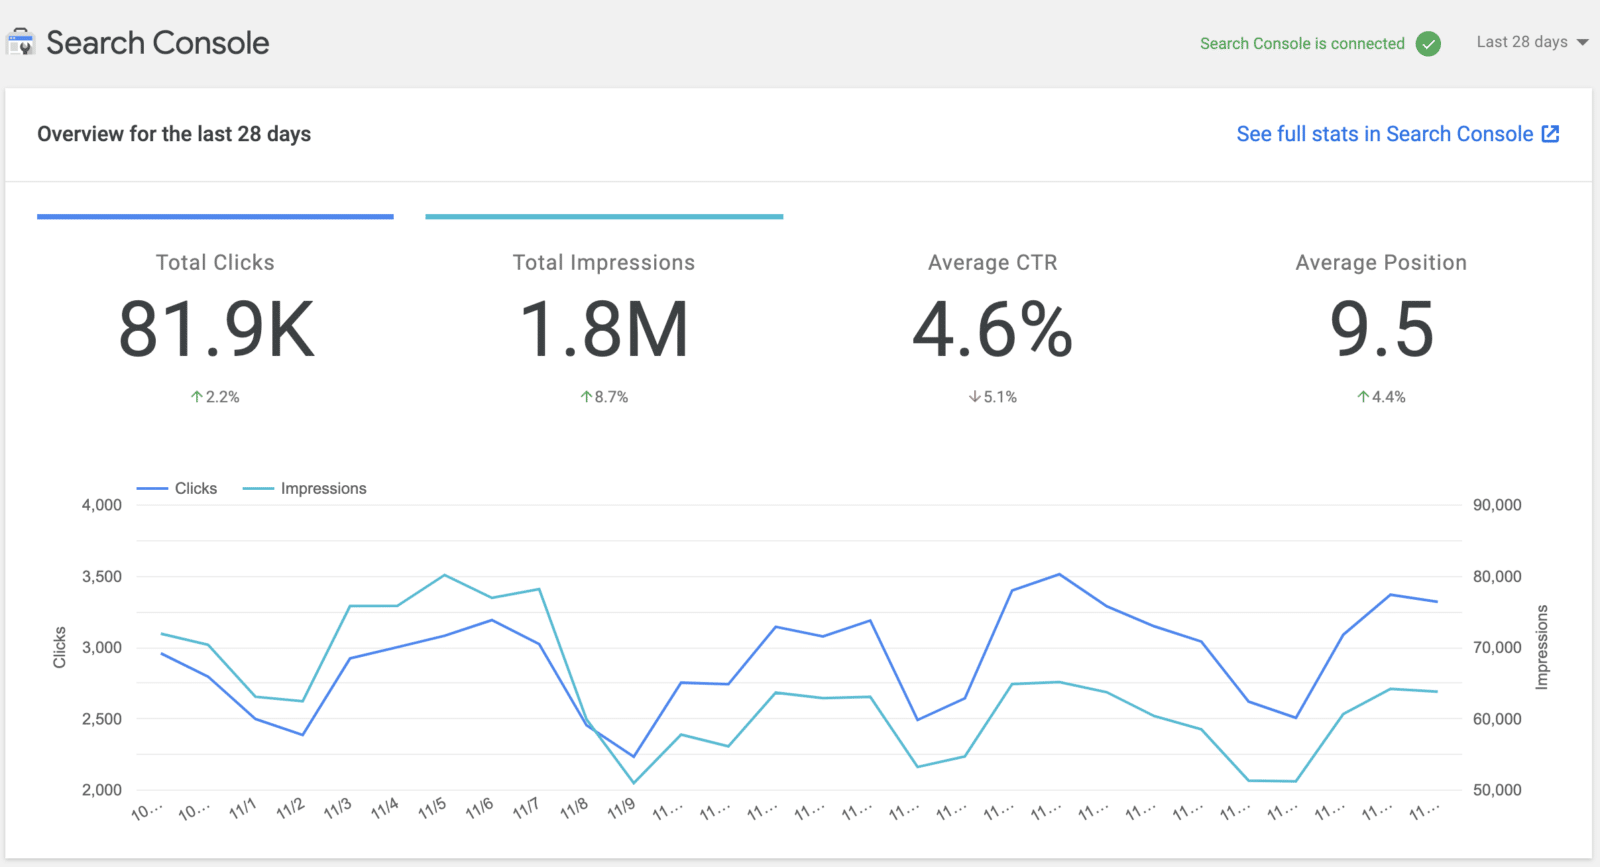The width and height of the screenshot is (1600, 867).
Task: Click the 11/9 date label on chart
Action: point(621,808)
